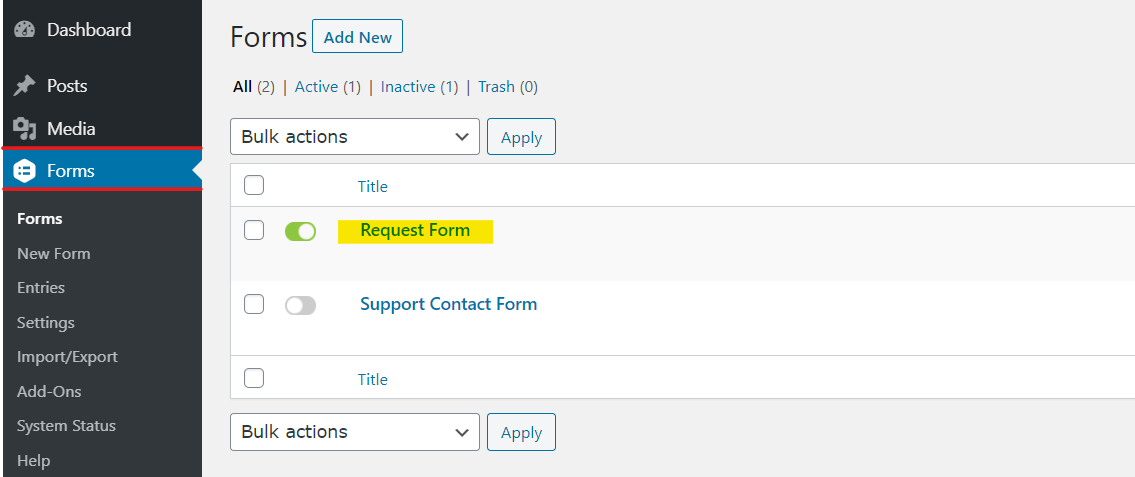Click the Forms hexagon icon in sidebar
1135x477 pixels.
click(24, 171)
